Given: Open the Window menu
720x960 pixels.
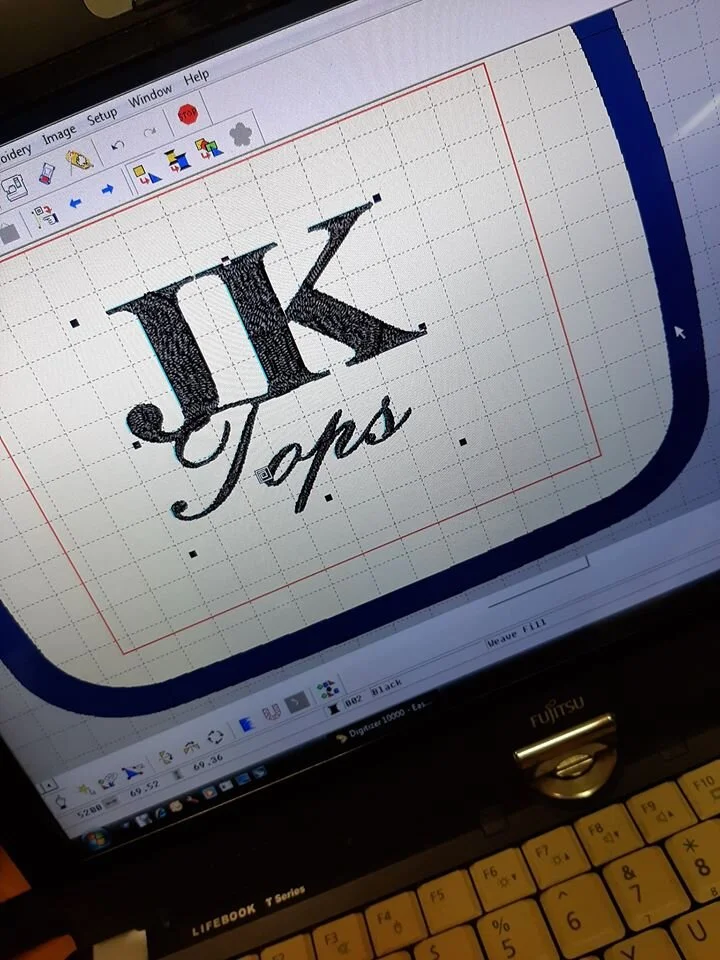Looking at the screenshot, I should (149, 96).
